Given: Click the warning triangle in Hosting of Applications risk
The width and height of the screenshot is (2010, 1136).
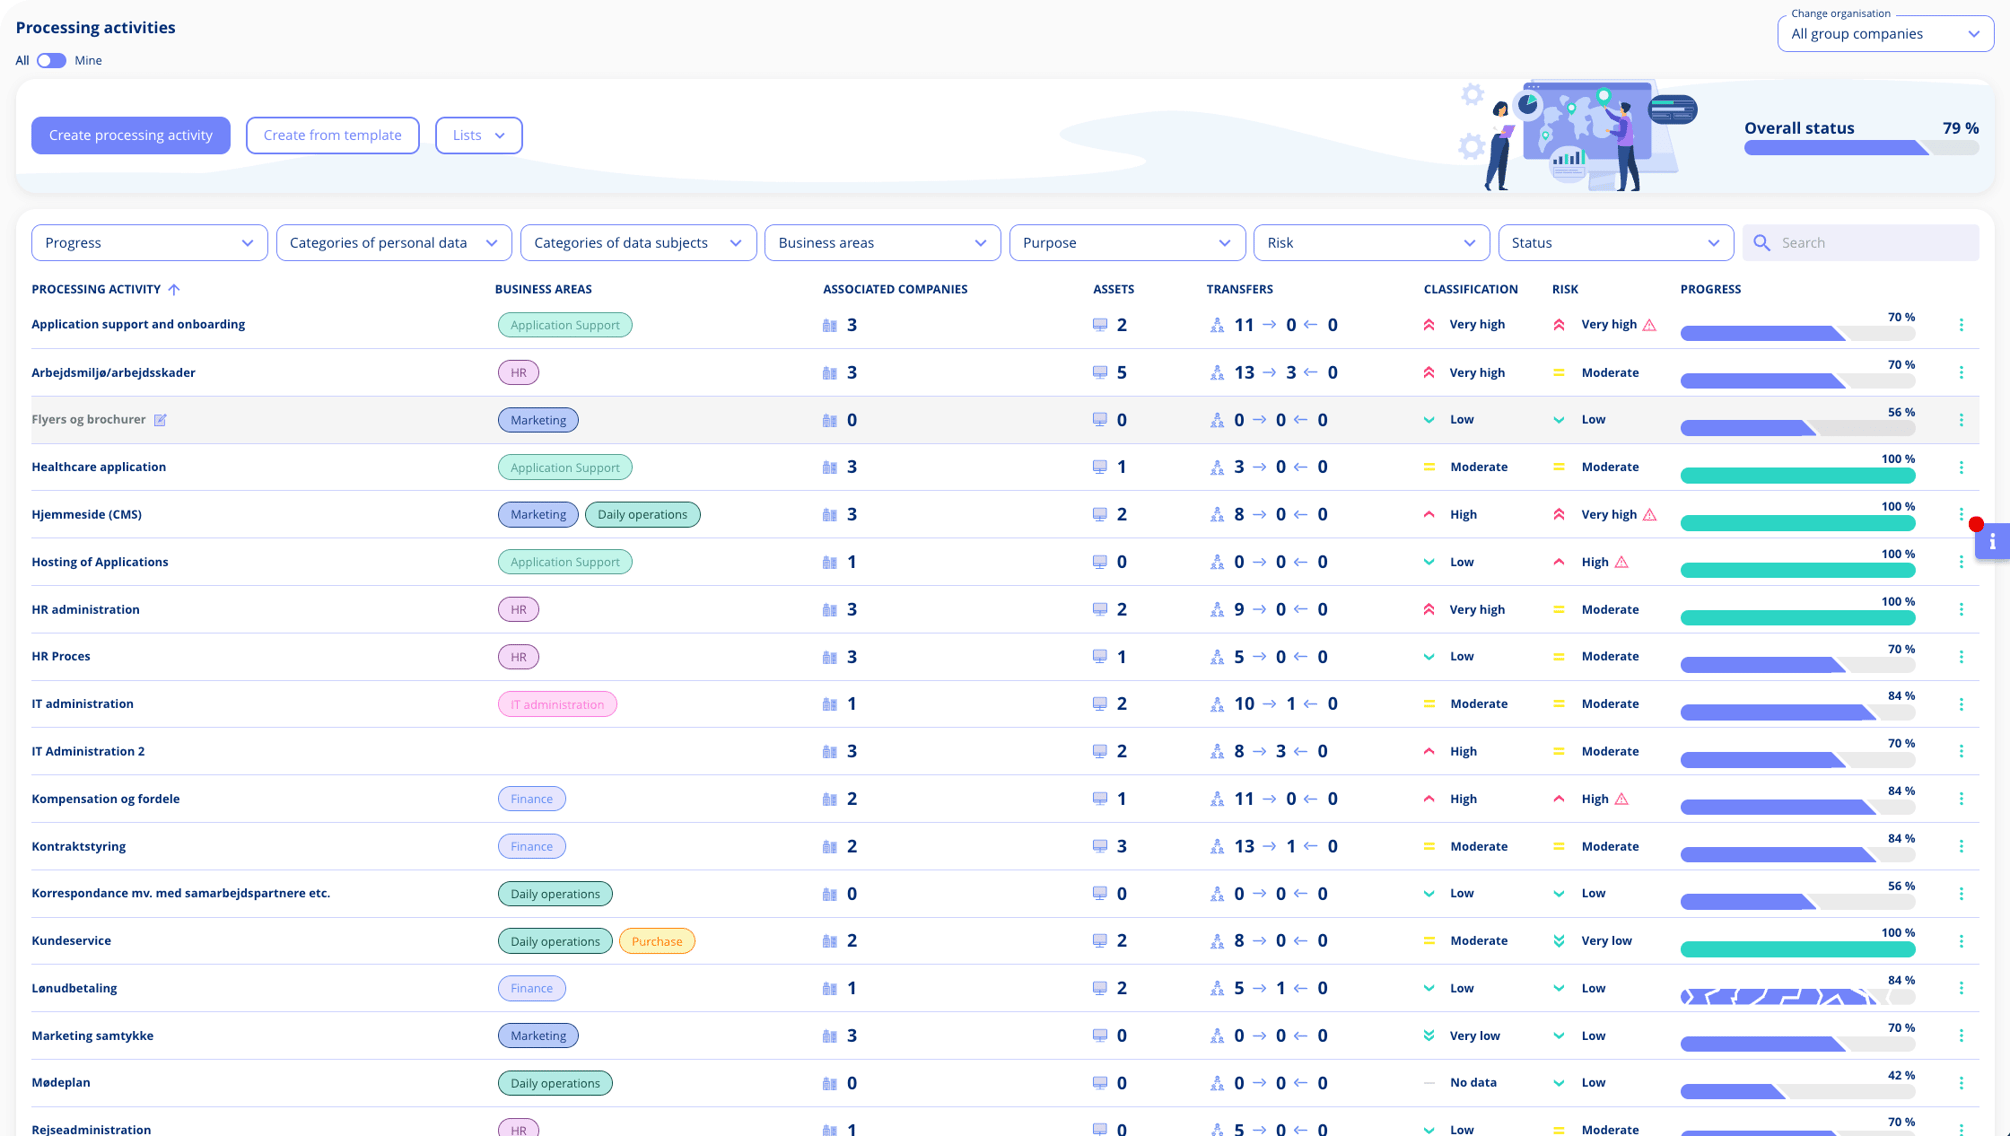Looking at the screenshot, I should coord(1622,562).
